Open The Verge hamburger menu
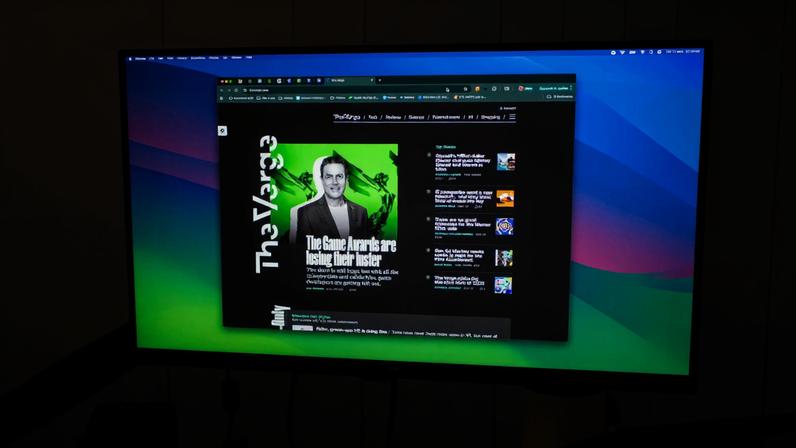This screenshot has height=448, width=796. point(512,117)
